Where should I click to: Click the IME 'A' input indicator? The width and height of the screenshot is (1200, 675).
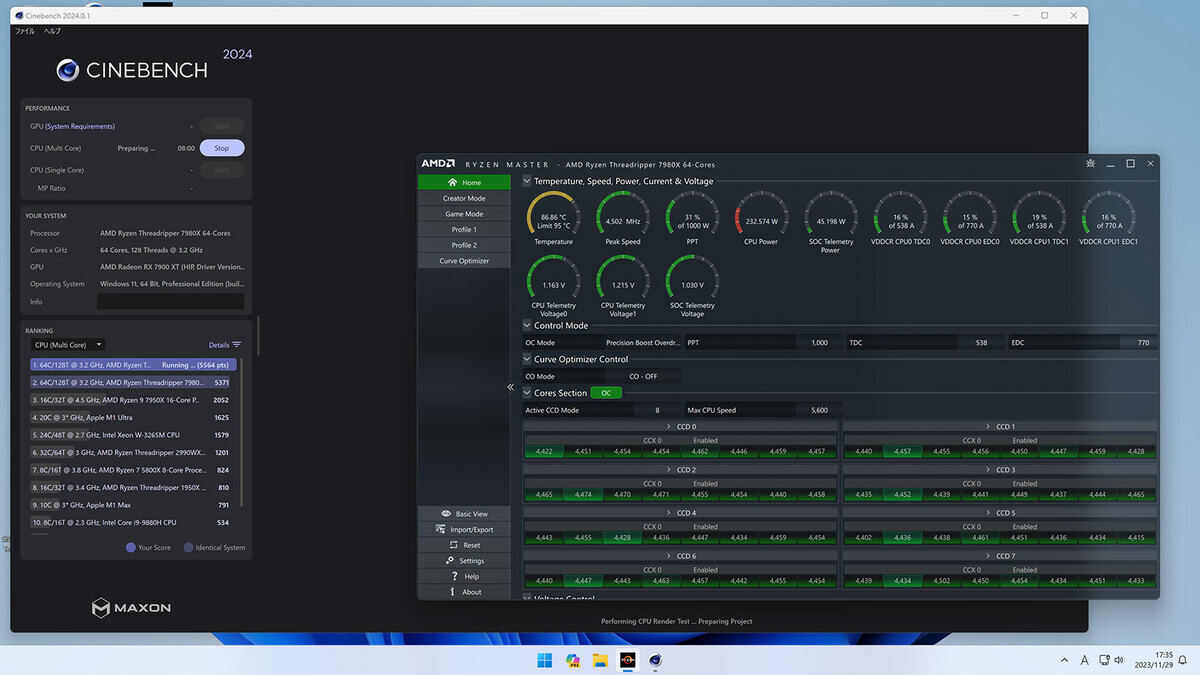(x=1086, y=660)
